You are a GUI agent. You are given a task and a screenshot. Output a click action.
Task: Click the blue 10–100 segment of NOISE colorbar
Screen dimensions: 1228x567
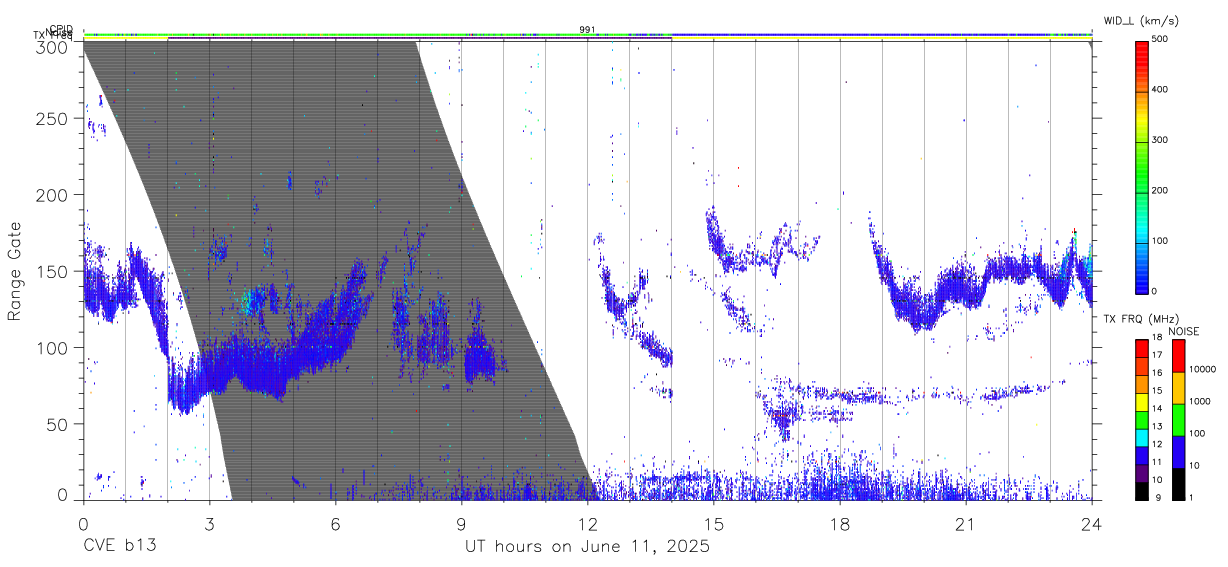[x=1179, y=451]
